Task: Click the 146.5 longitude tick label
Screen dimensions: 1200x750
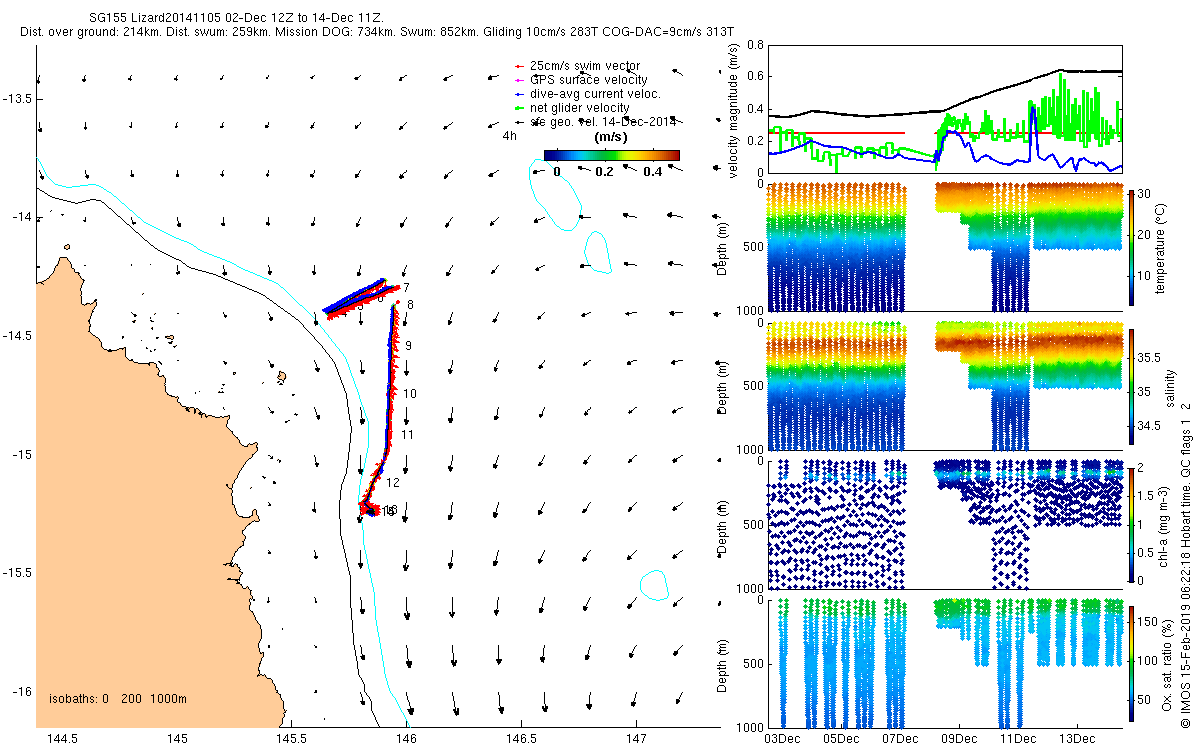Action: [522, 738]
